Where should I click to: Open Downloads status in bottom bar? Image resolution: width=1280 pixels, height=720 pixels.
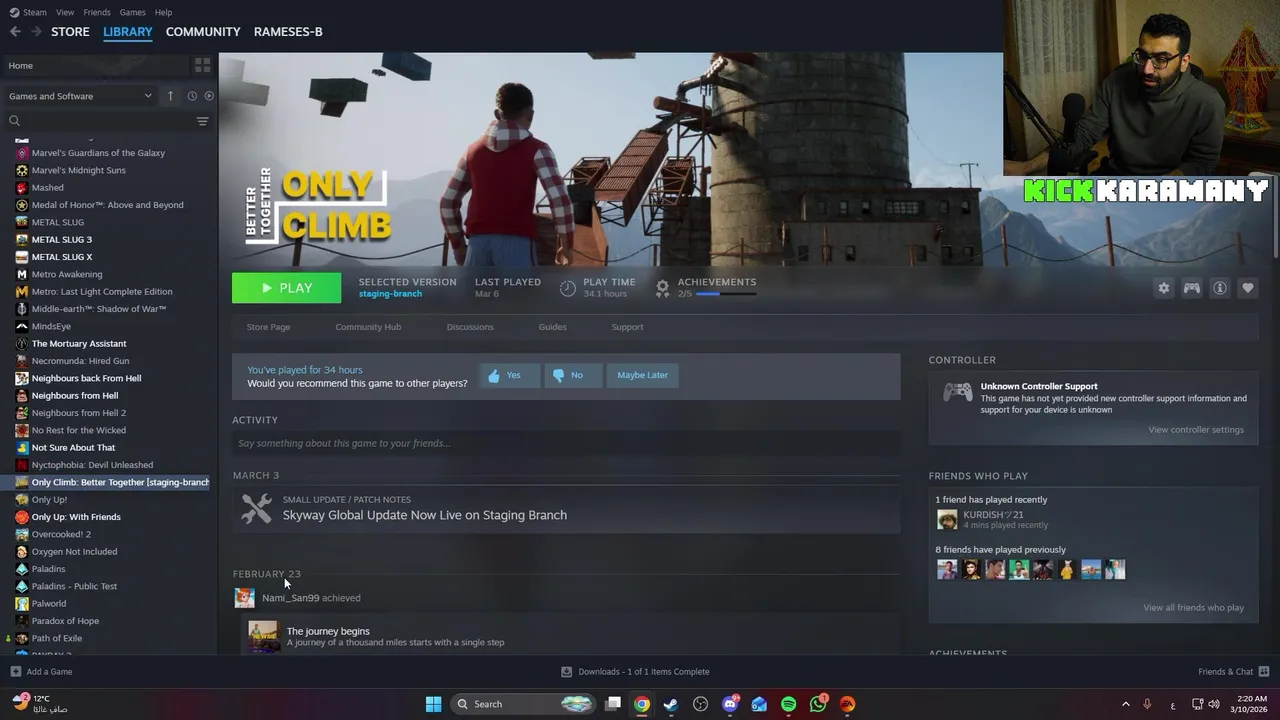tap(635, 672)
